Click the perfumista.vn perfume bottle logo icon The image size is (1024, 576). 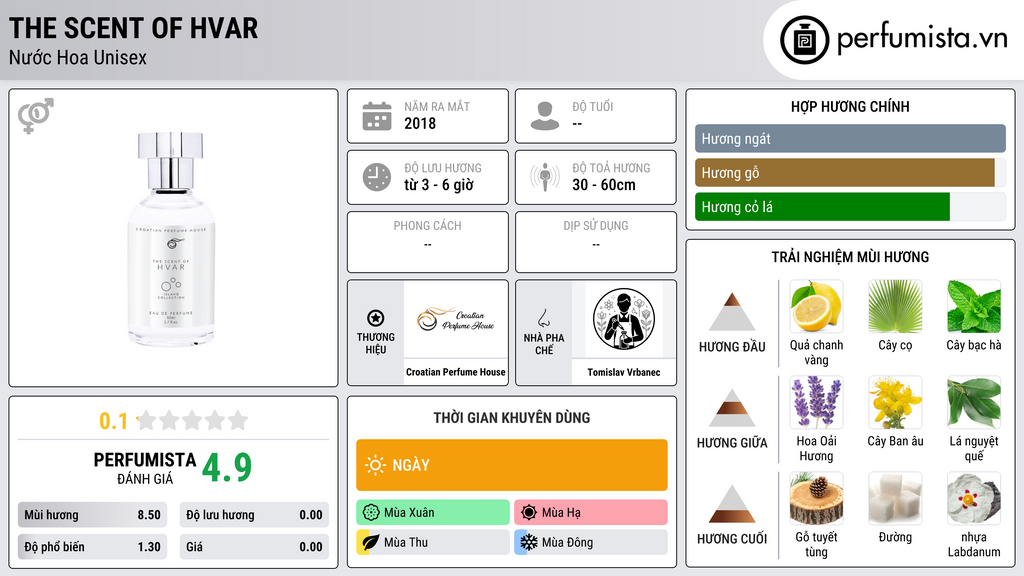coord(804,40)
